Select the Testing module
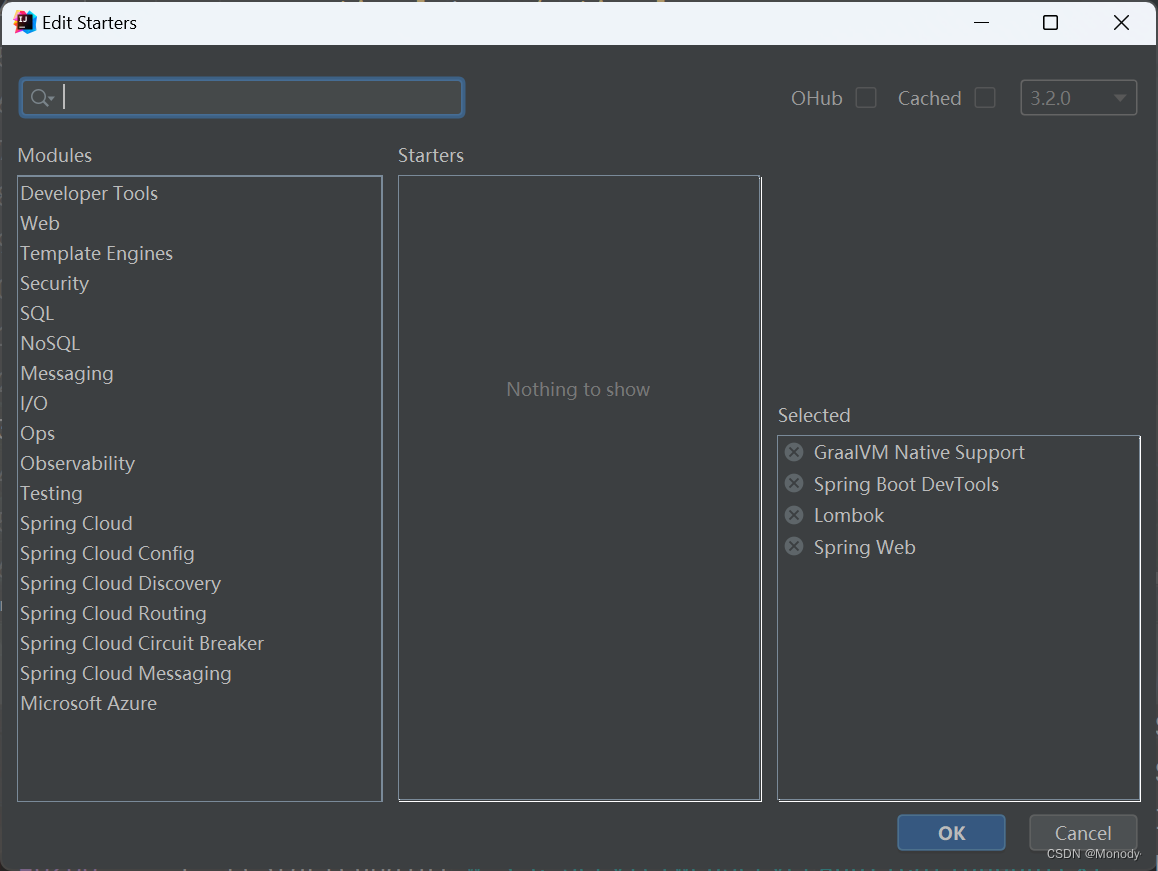Viewport: 1158px width, 871px height. 199,493
